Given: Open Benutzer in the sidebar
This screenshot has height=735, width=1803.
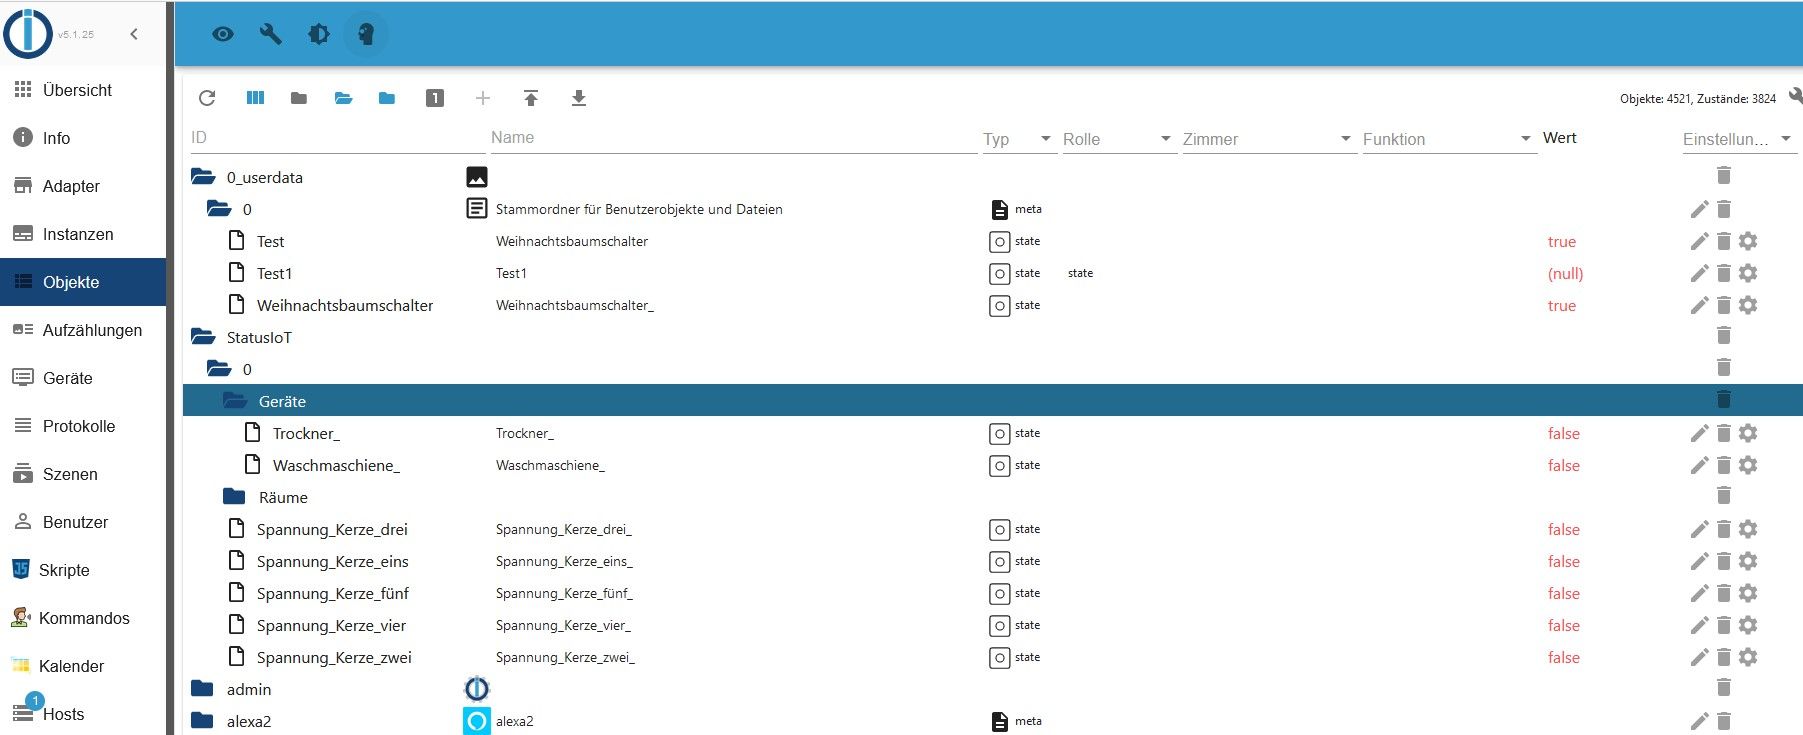Looking at the screenshot, I should click(82, 522).
